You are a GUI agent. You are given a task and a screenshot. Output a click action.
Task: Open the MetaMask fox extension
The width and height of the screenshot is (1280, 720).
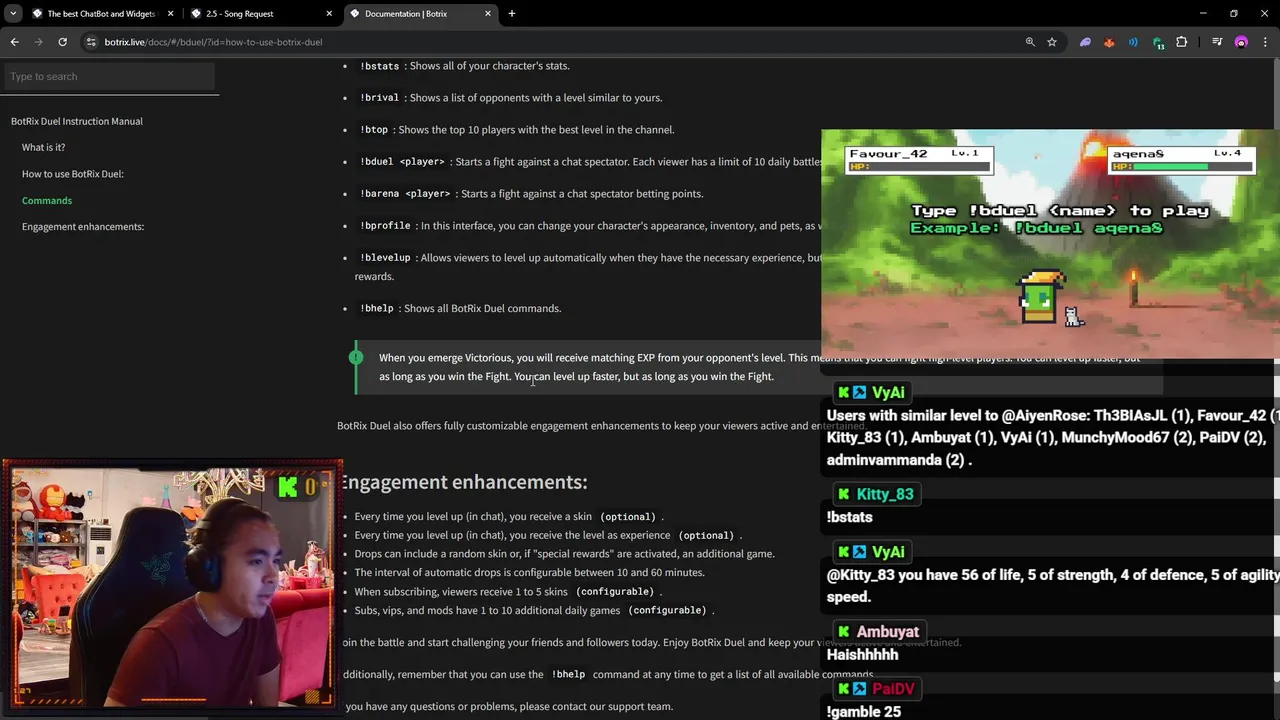pos(1109,42)
